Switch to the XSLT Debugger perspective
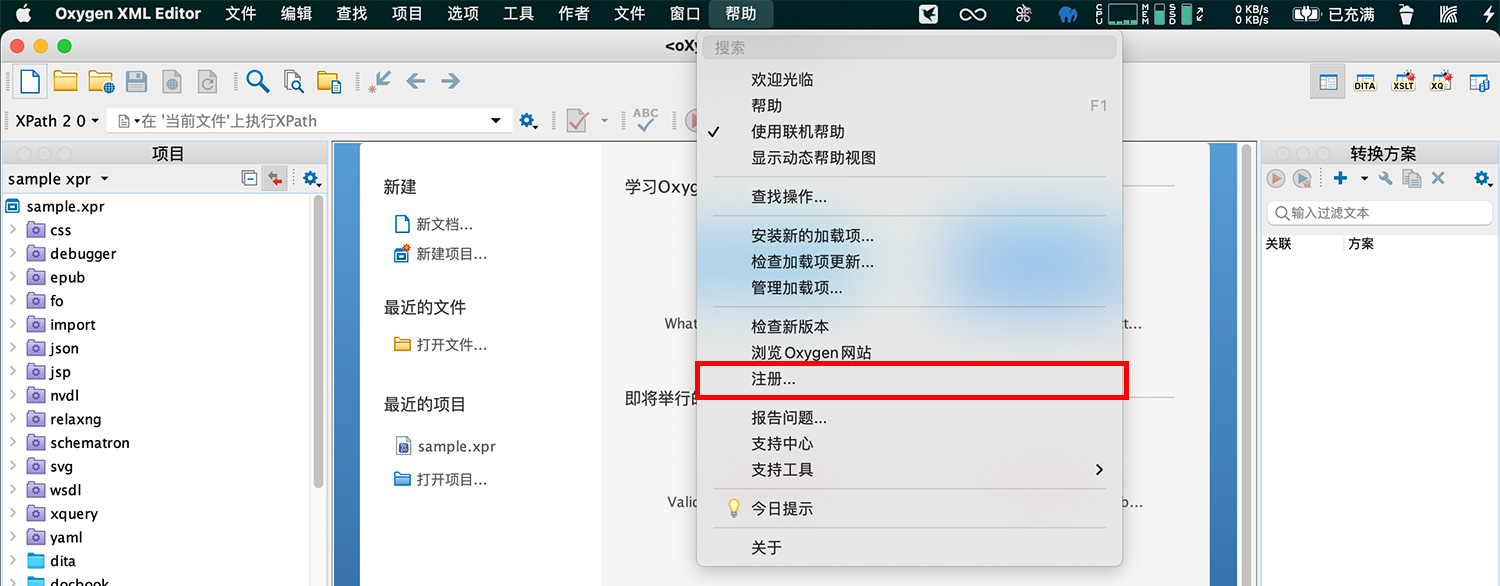This screenshot has width=1500, height=586. (x=1404, y=82)
